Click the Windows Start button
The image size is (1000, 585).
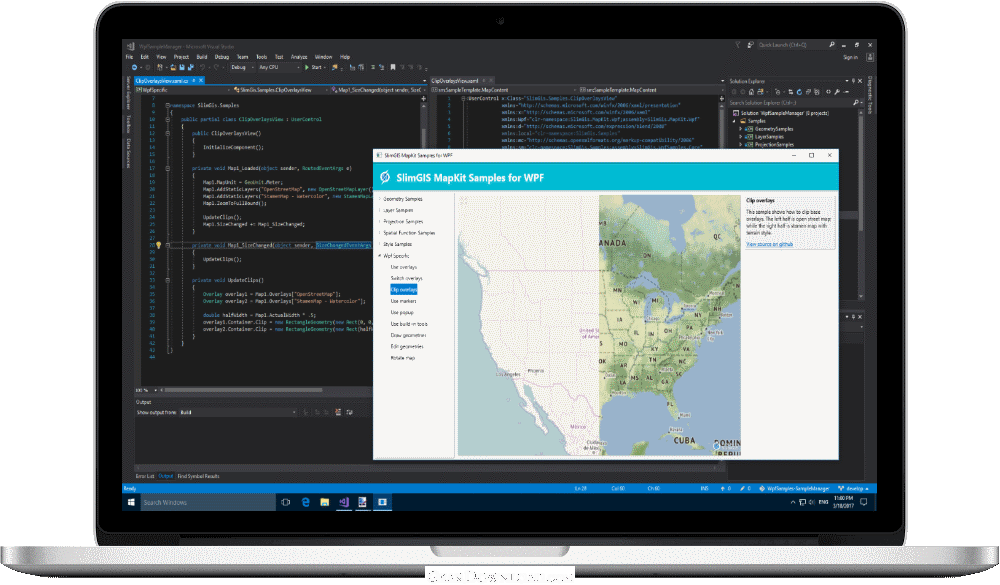click(131, 502)
